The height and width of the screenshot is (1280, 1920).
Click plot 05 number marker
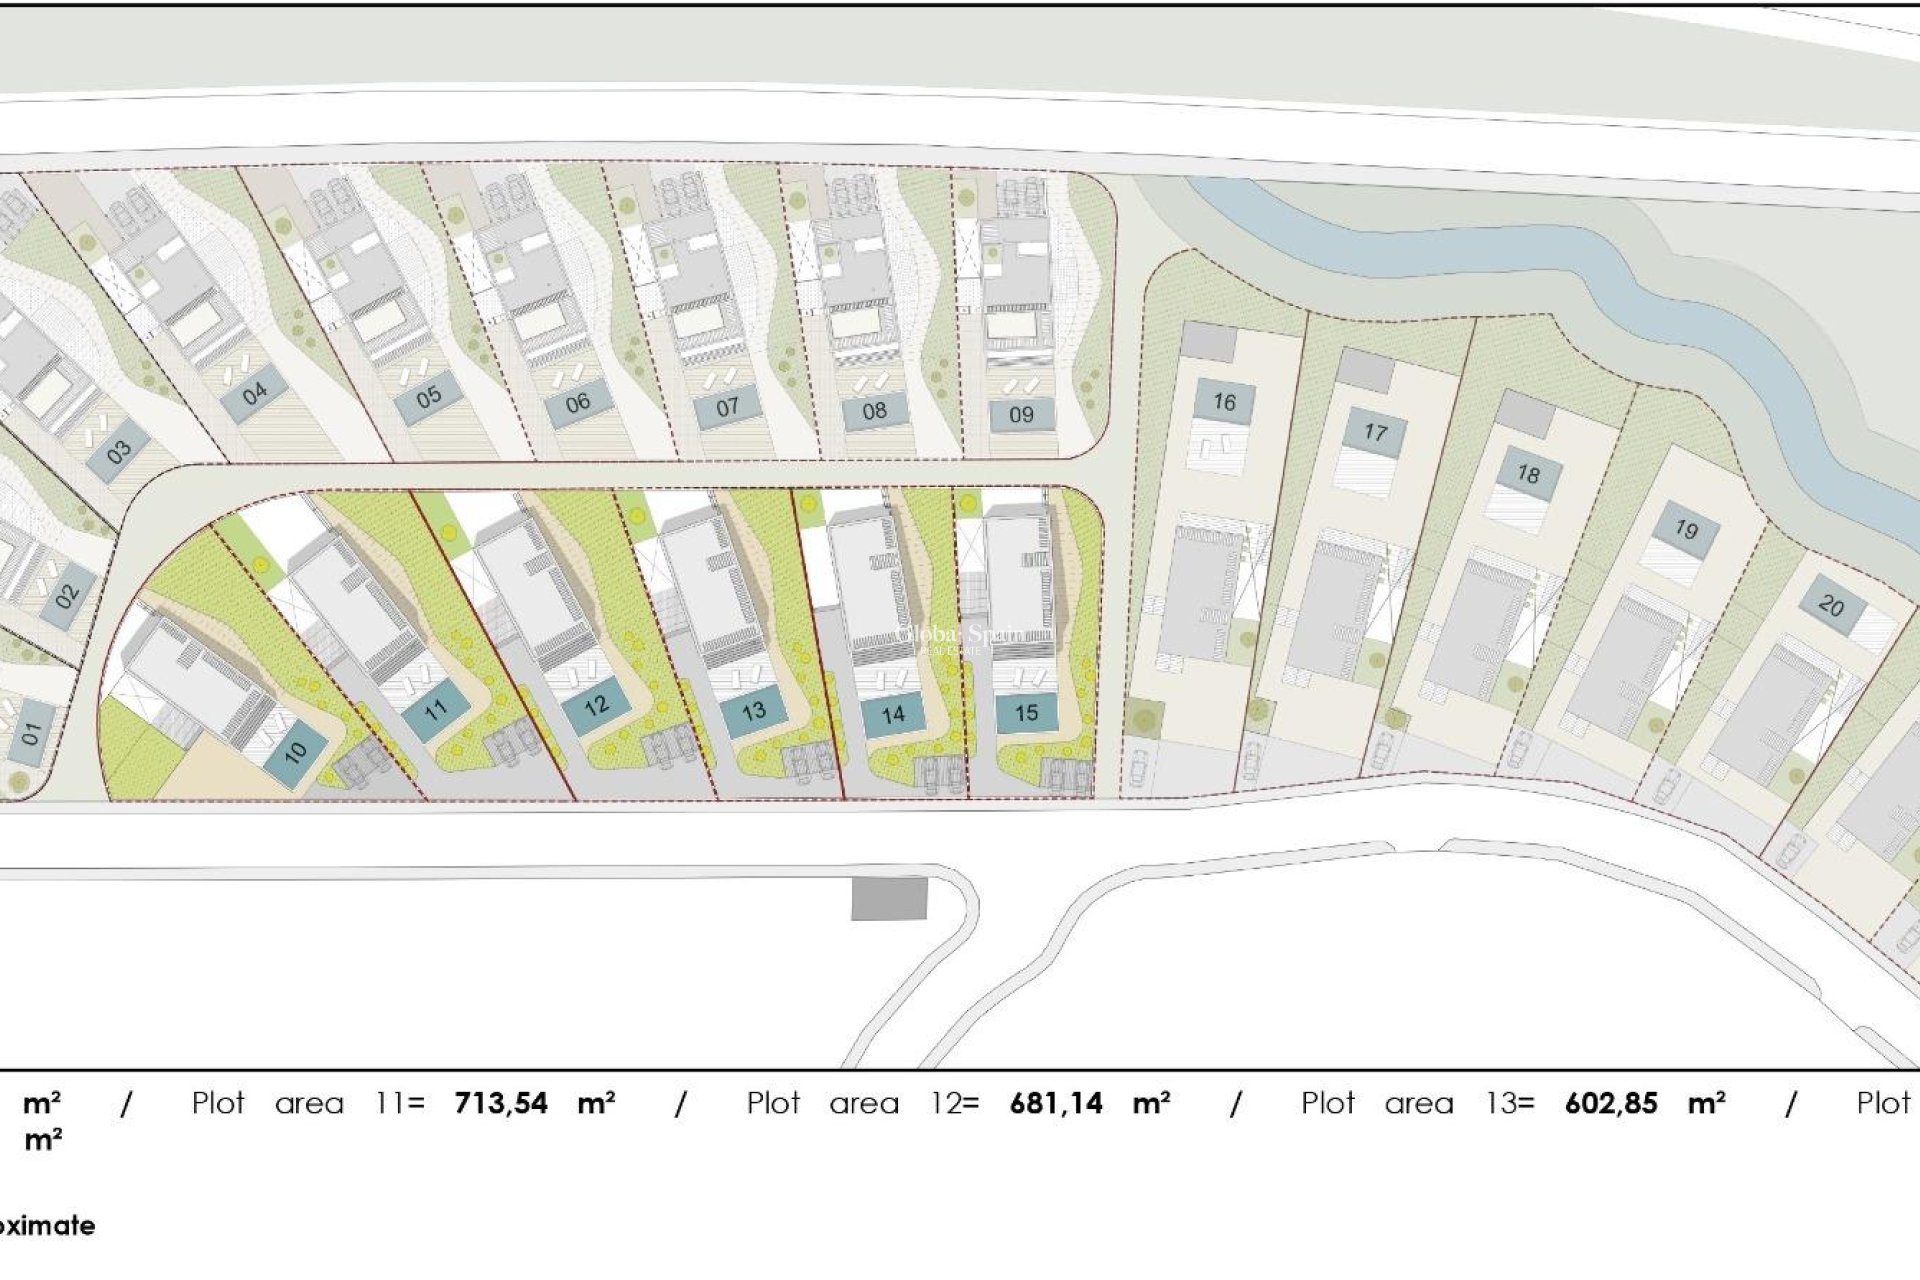pos(428,398)
